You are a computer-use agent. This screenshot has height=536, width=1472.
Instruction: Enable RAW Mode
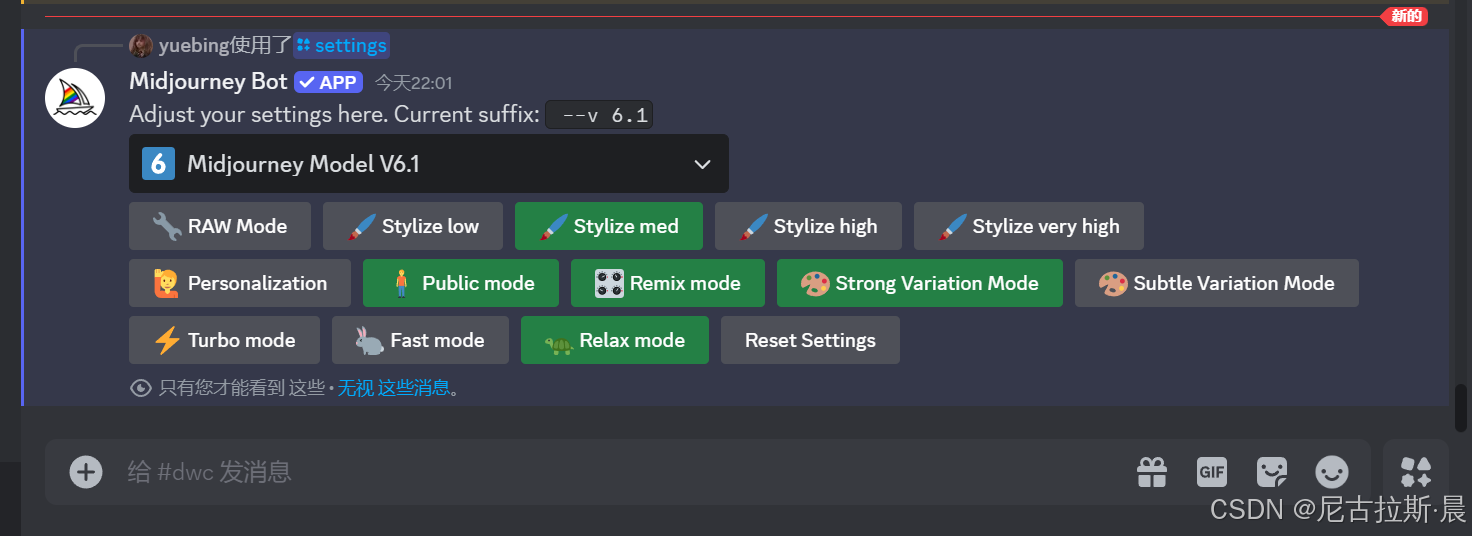coord(220,226)
